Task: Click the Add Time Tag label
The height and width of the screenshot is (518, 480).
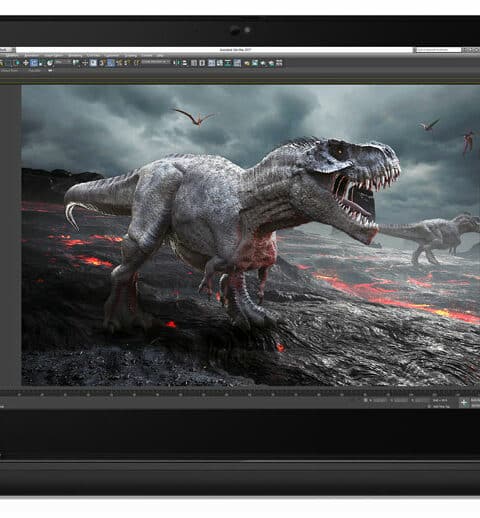Action: pyautogui.click(x=441, y=406)
